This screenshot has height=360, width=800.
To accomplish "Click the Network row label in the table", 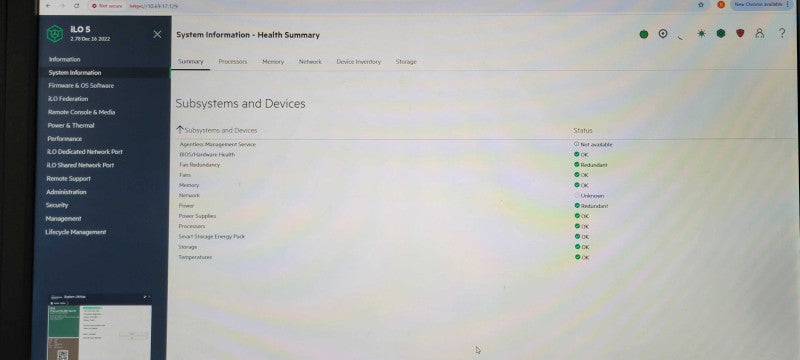I will [x=189, y=195].
